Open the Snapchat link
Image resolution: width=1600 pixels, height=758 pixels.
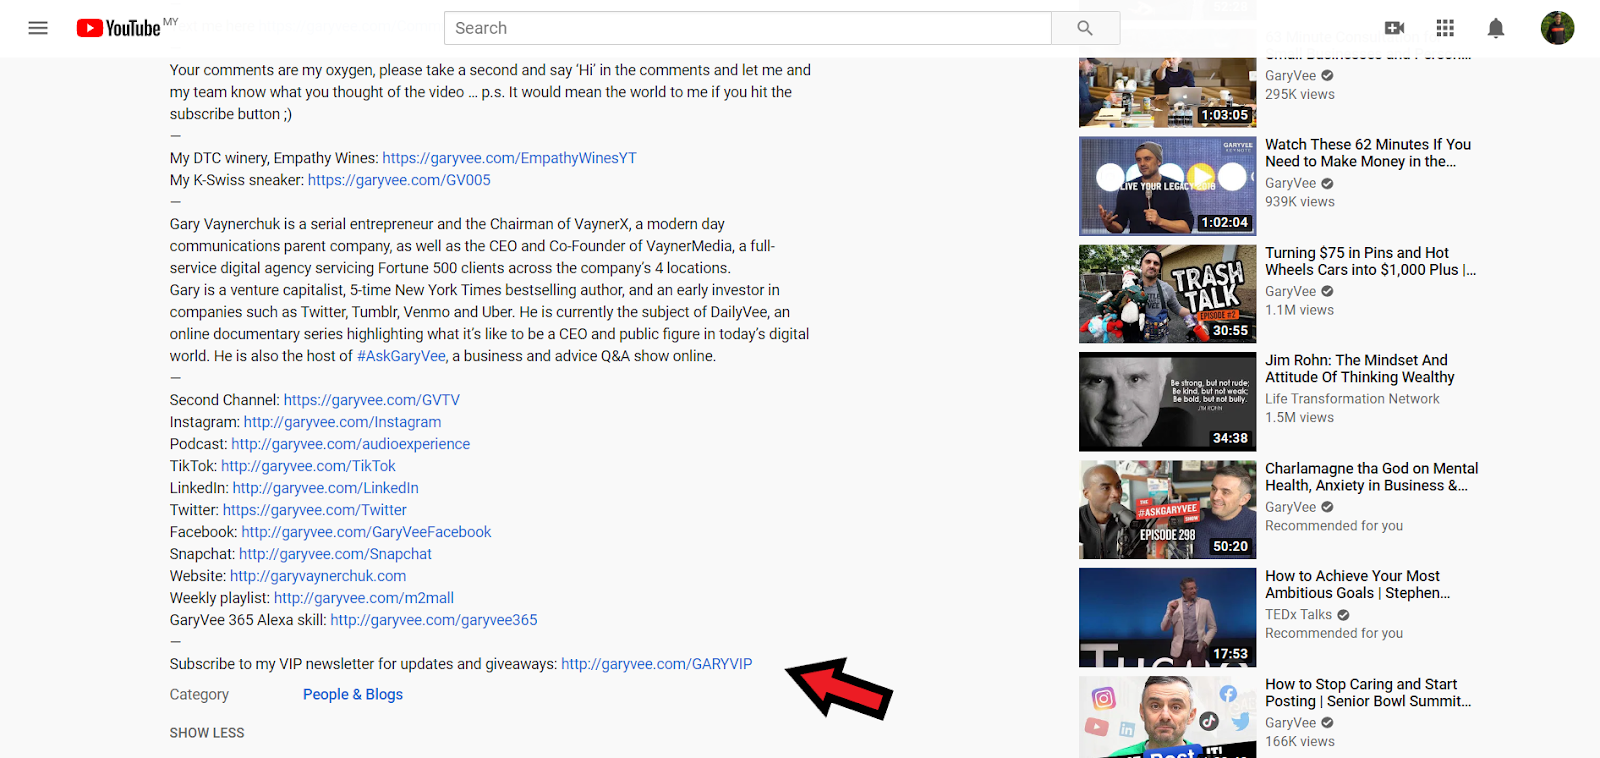pos(335,554)
